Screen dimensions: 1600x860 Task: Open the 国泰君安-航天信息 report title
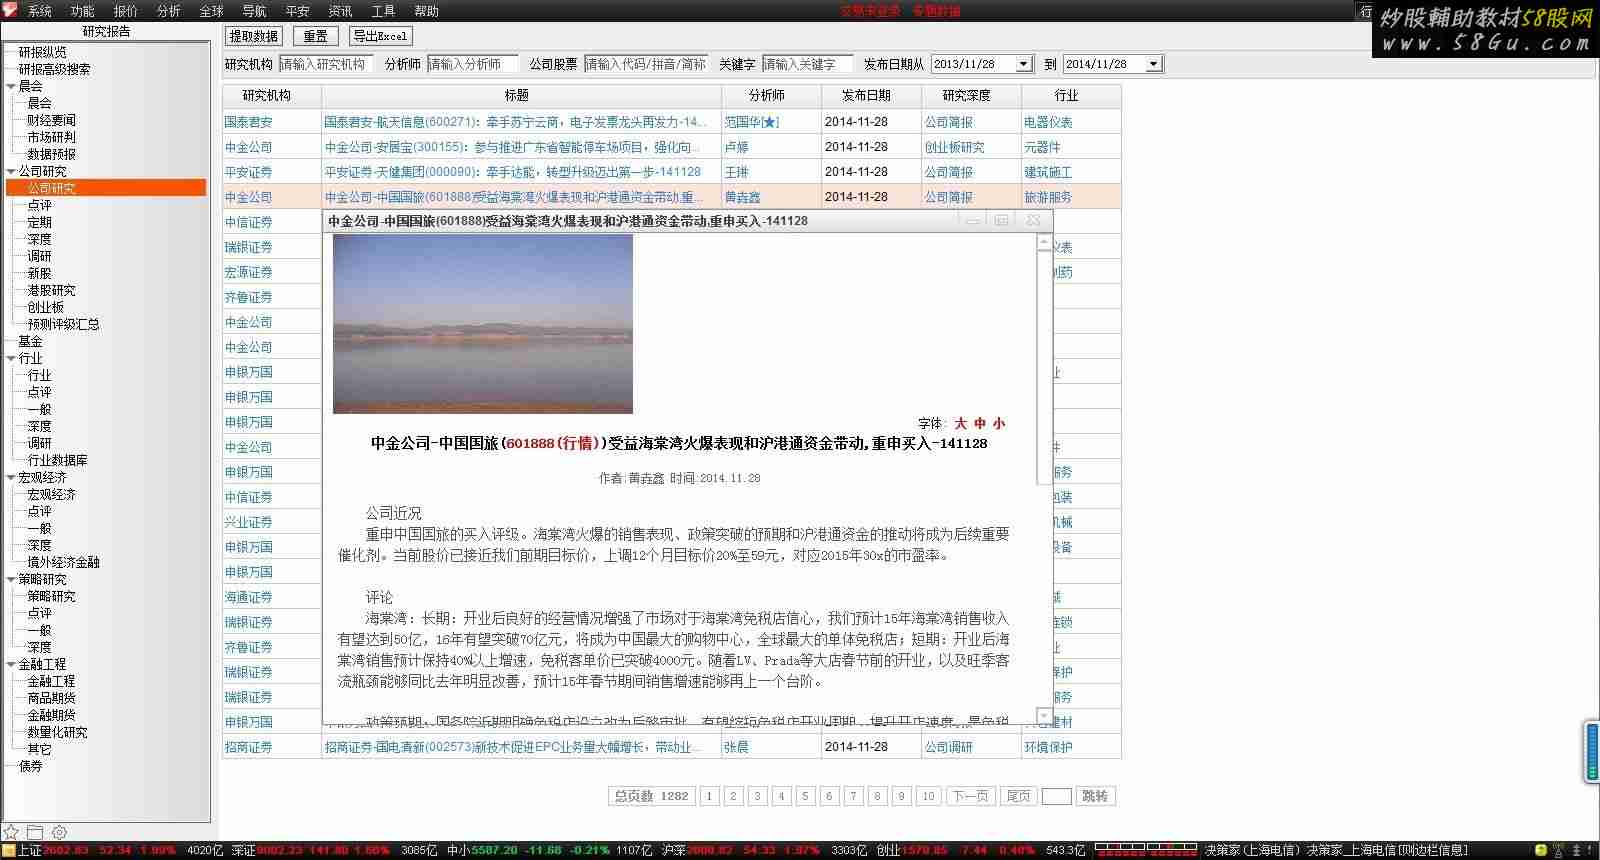pyautogui.click(x=515, y=122)
